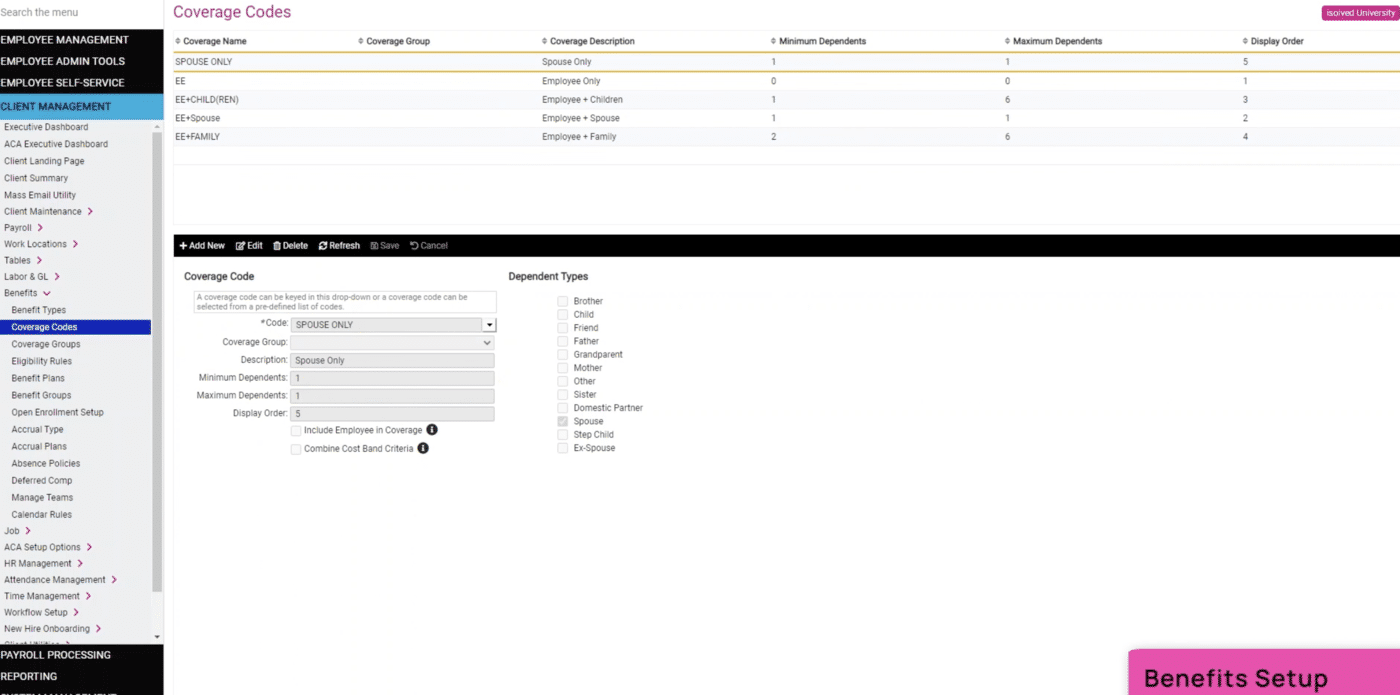Screen dimensions: 1400x695
Task: Uncheck the Spouse dependent type
Action: pyautogui.click(x=562, y=421)
